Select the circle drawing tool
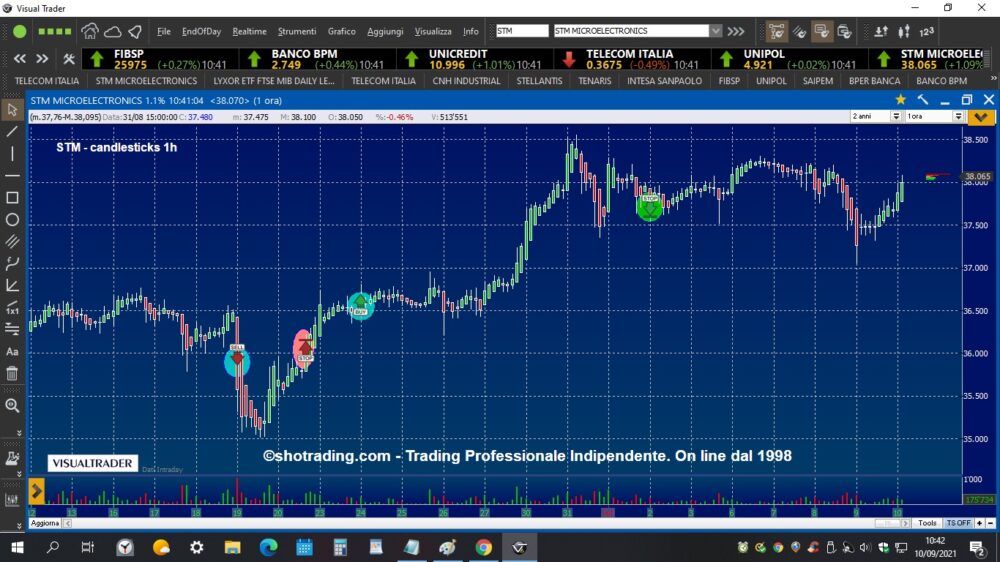1000x562 pixels. [12, 220]
